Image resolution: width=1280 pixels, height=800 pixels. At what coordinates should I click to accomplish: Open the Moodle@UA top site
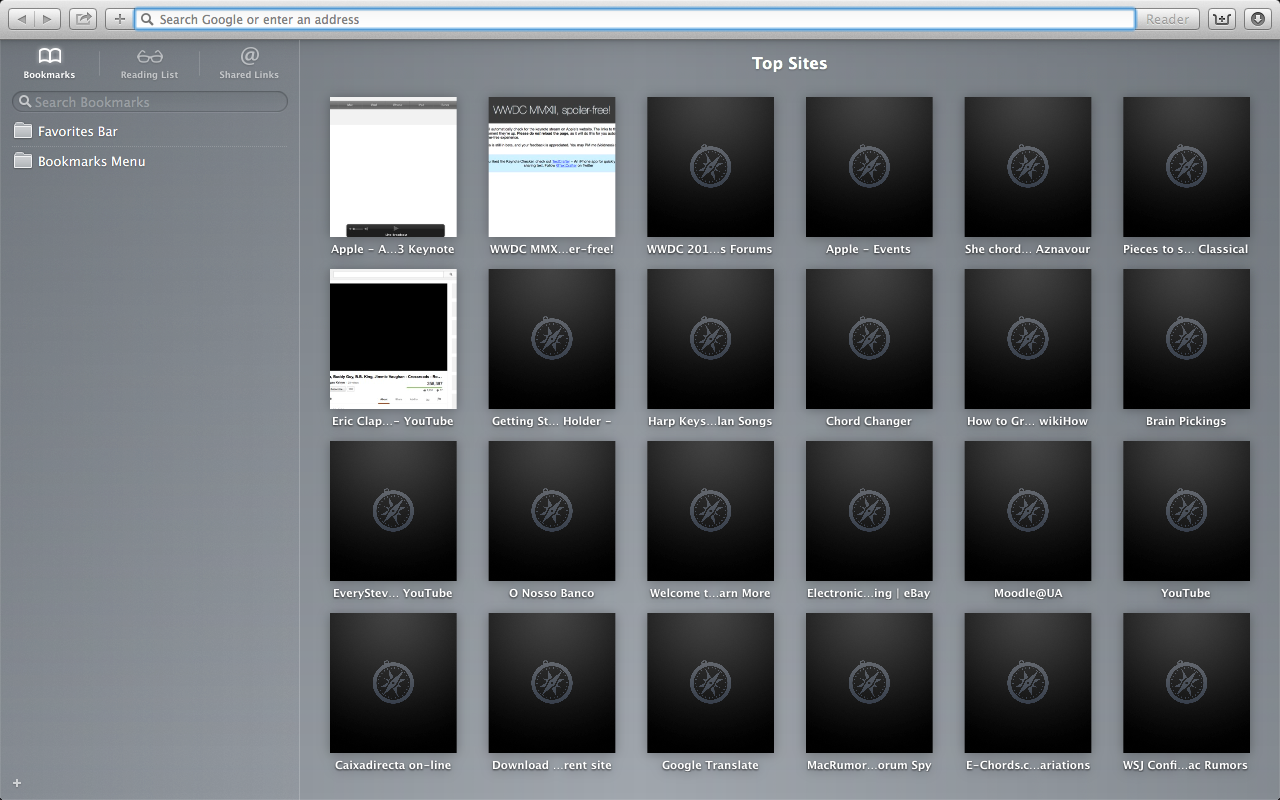tap(1027, 511)
